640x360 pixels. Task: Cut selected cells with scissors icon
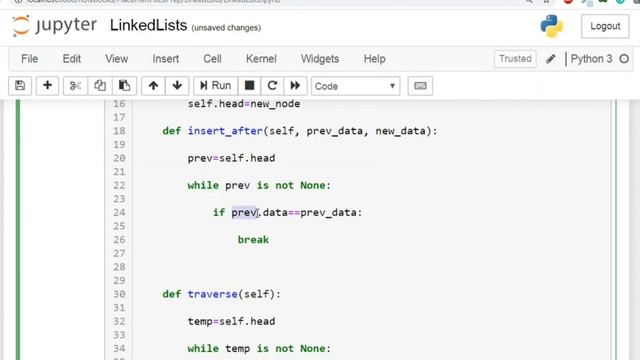[76, 86]
